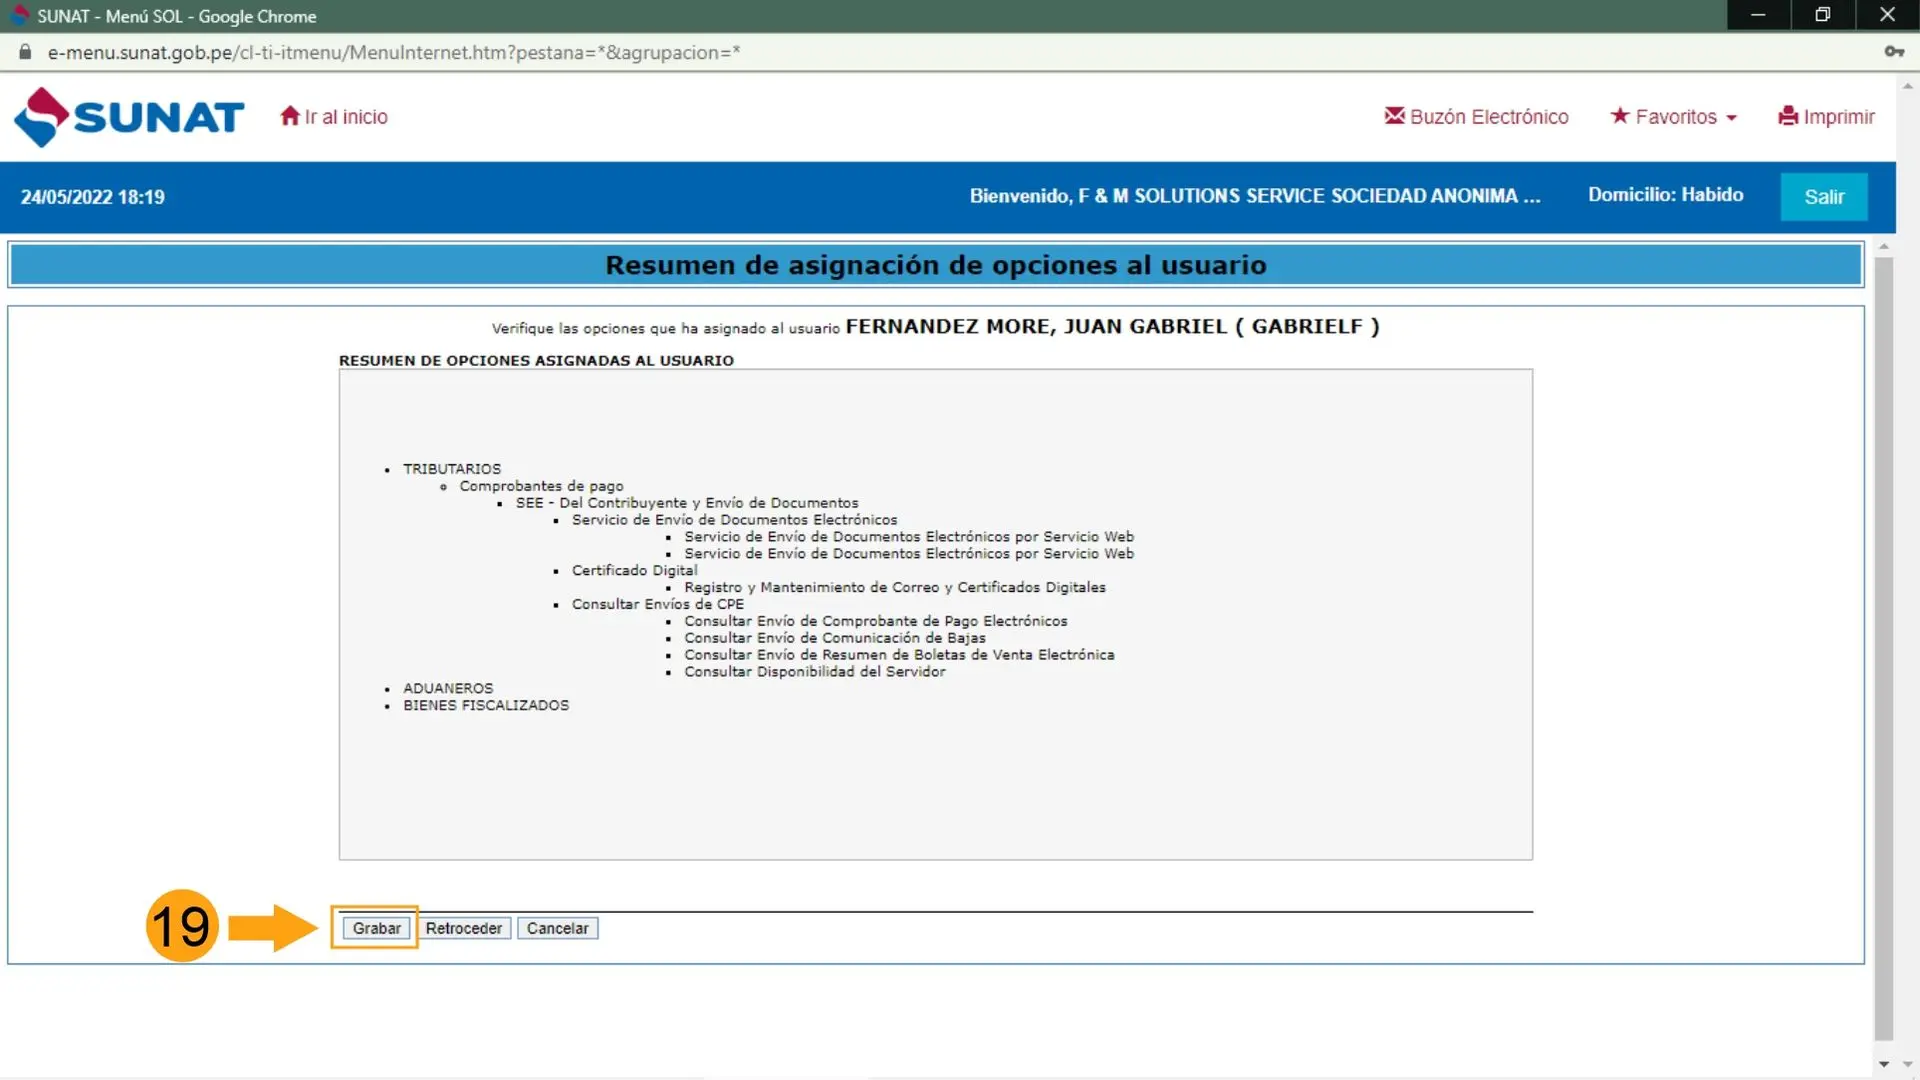Screen dimensions: 1920x1080
Task: Open the Ir al inicio link
Action: (346, 117)
